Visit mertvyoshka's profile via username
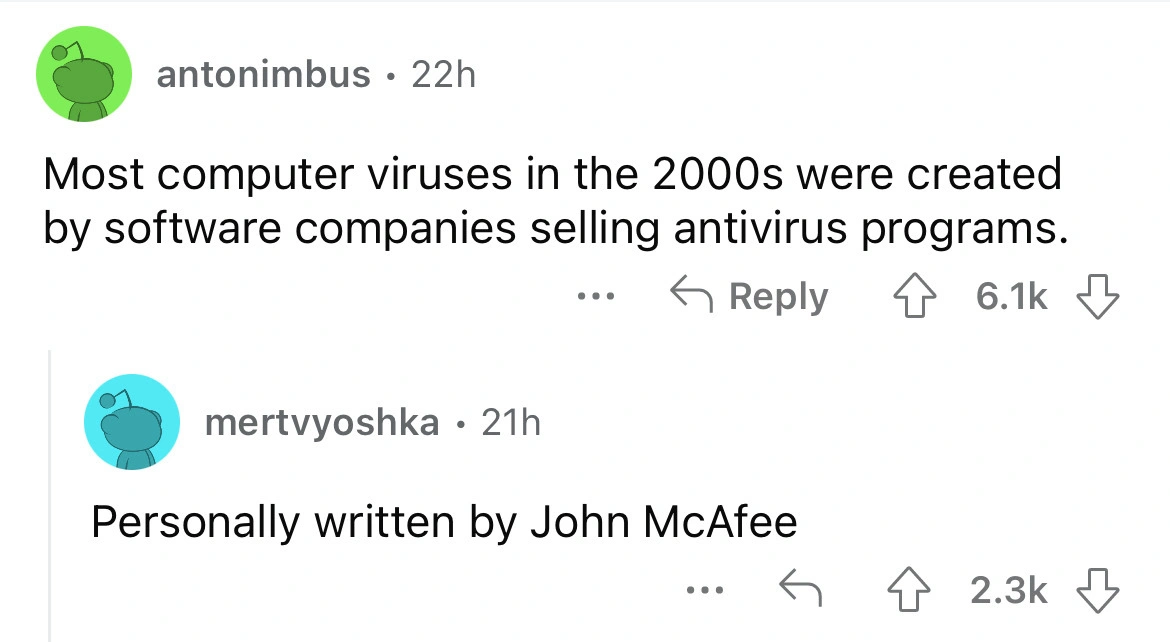This screenshot has width=1170, height=642. click(321, 423)
